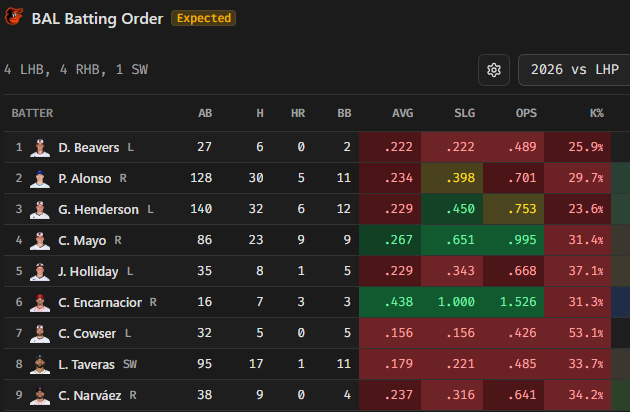Viewport: 630px width, 412px height.
Task: Click the Orioles team logo
Action: pyautogui.click(x=14, y=17)
